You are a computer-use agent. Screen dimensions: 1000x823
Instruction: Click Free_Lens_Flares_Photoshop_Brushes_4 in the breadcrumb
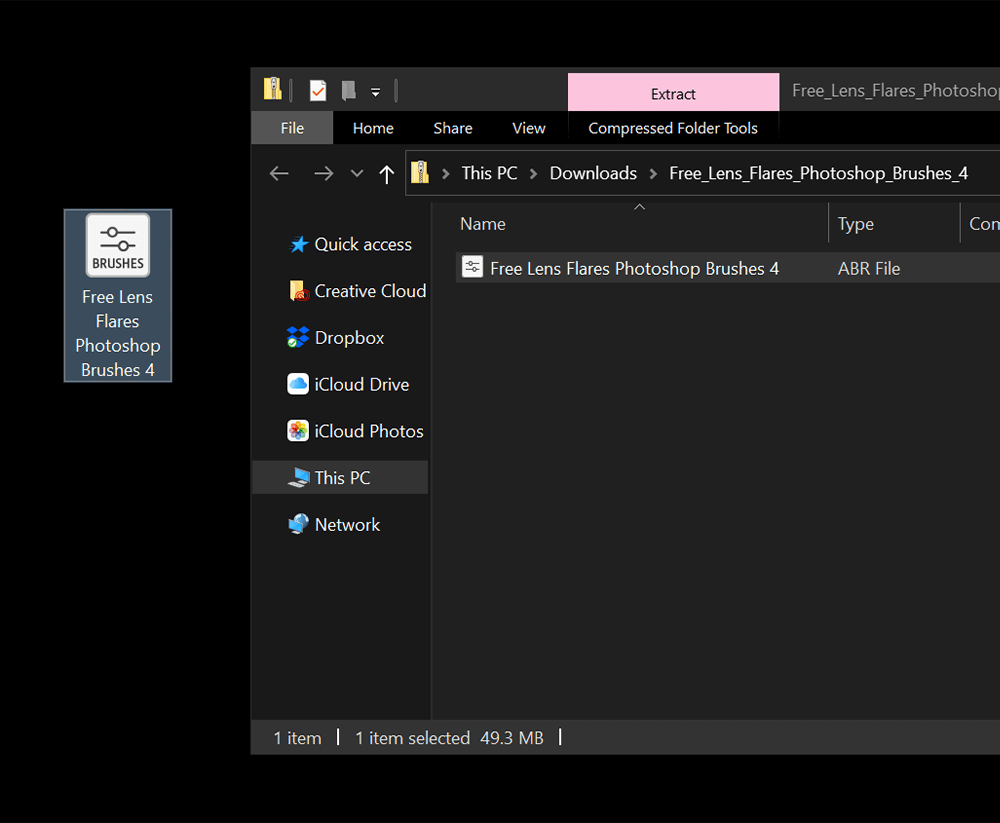(818, 174)
